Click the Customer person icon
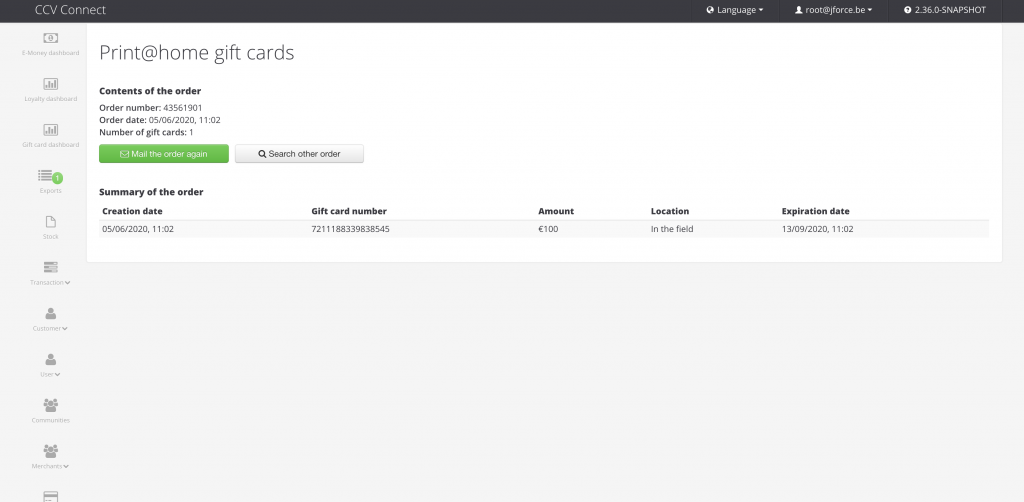 tap(50, 313)
